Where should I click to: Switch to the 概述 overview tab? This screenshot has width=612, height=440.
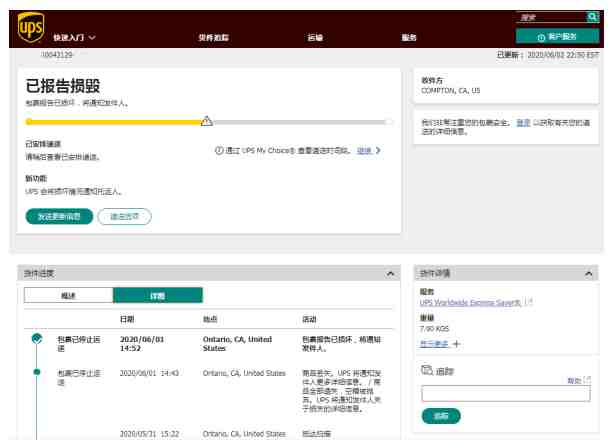(69, 296)
